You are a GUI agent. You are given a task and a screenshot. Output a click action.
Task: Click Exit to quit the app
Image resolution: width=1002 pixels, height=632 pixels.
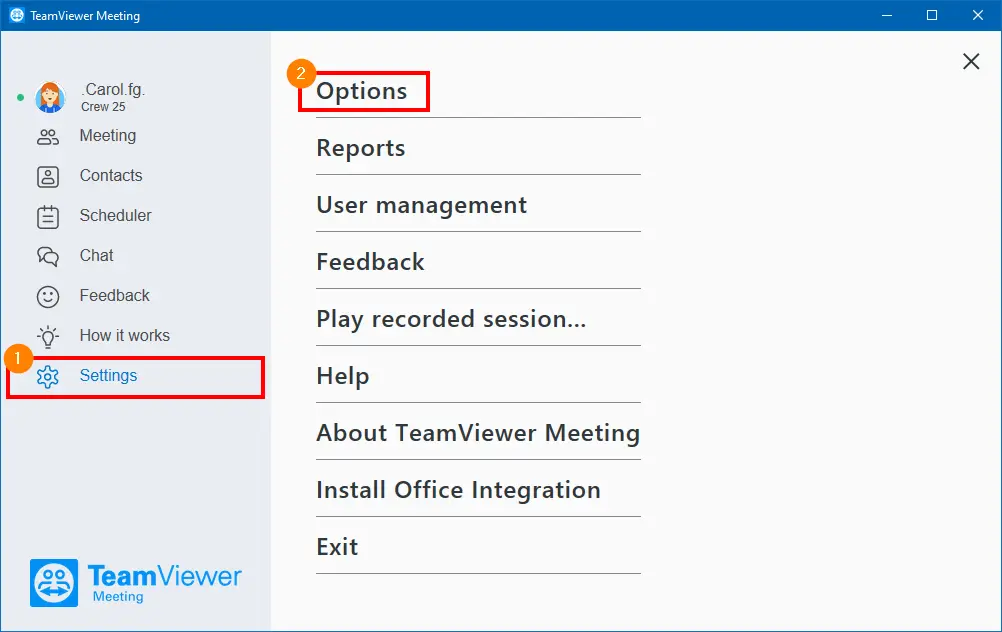pos(337,547)
